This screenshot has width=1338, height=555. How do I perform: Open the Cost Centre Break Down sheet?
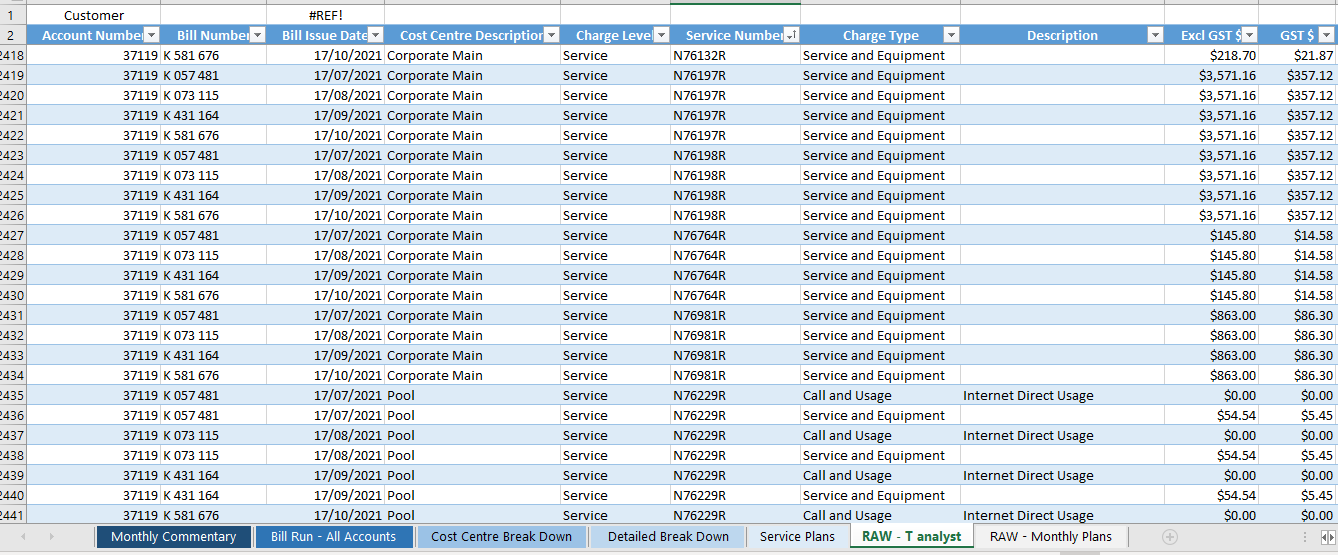click(501, 537)
